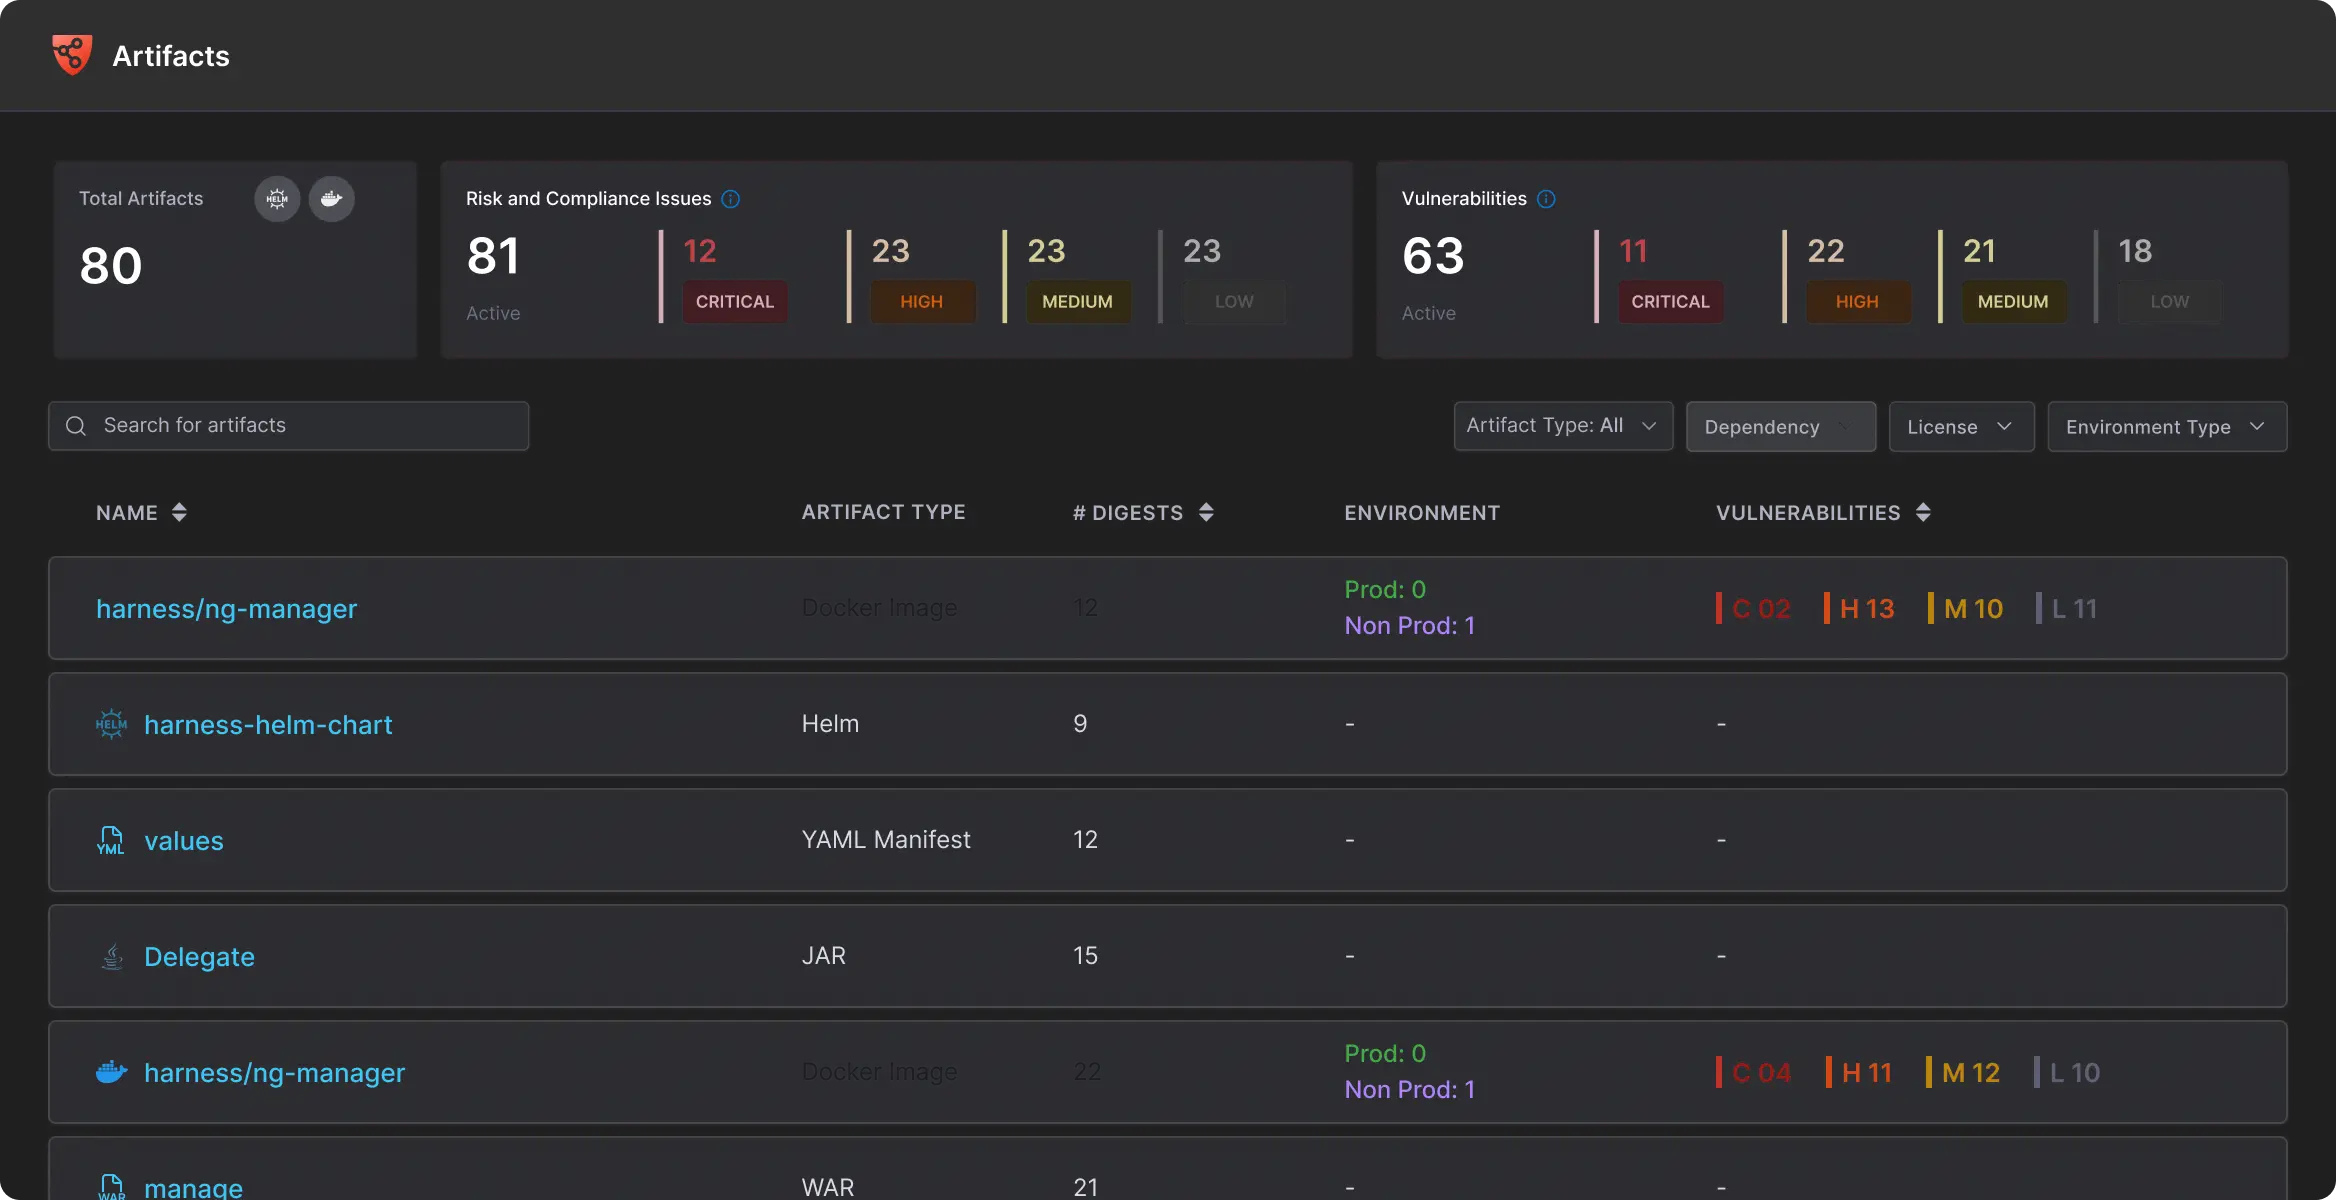The height and width of the screenshot is (1200, 2336).
Task: Open the manage WAR artifact
Action: tap(193, 1187)
